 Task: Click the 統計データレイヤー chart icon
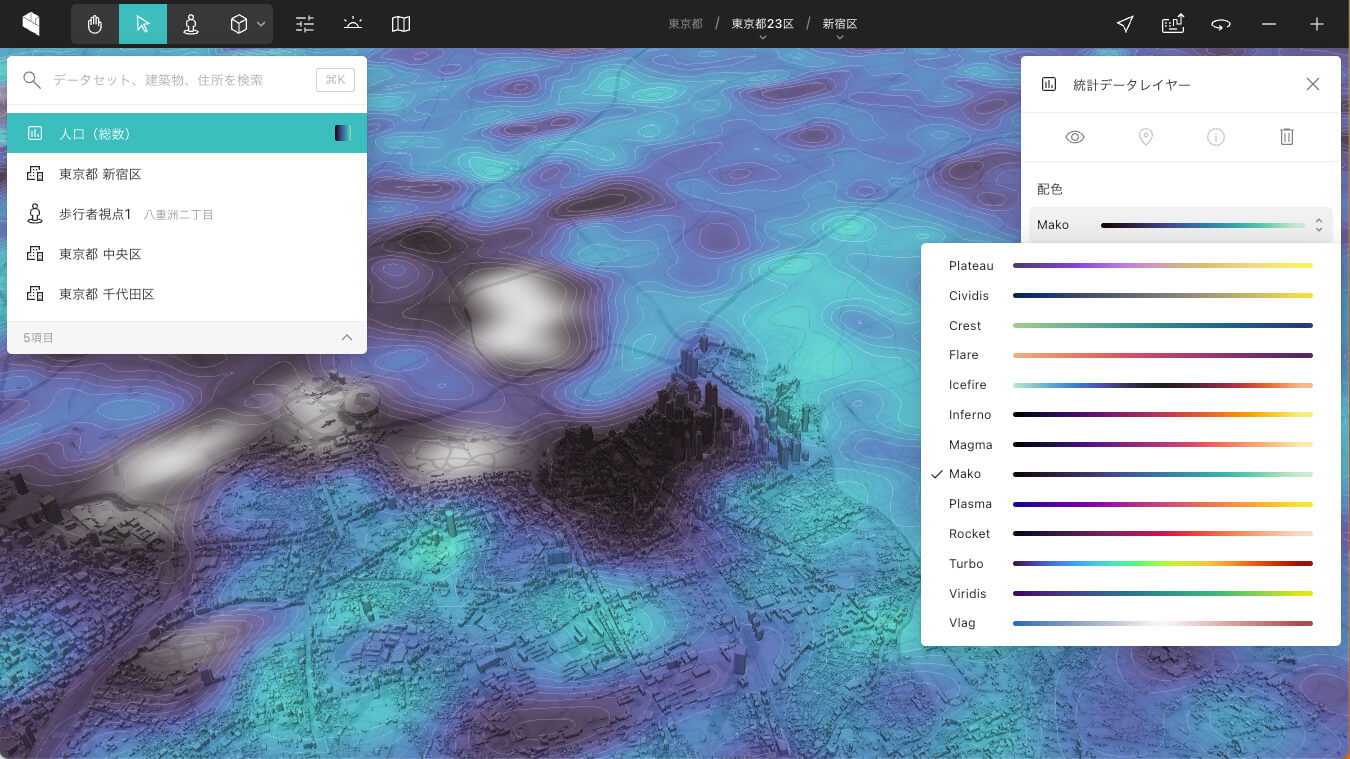(x=1049, y=85)
